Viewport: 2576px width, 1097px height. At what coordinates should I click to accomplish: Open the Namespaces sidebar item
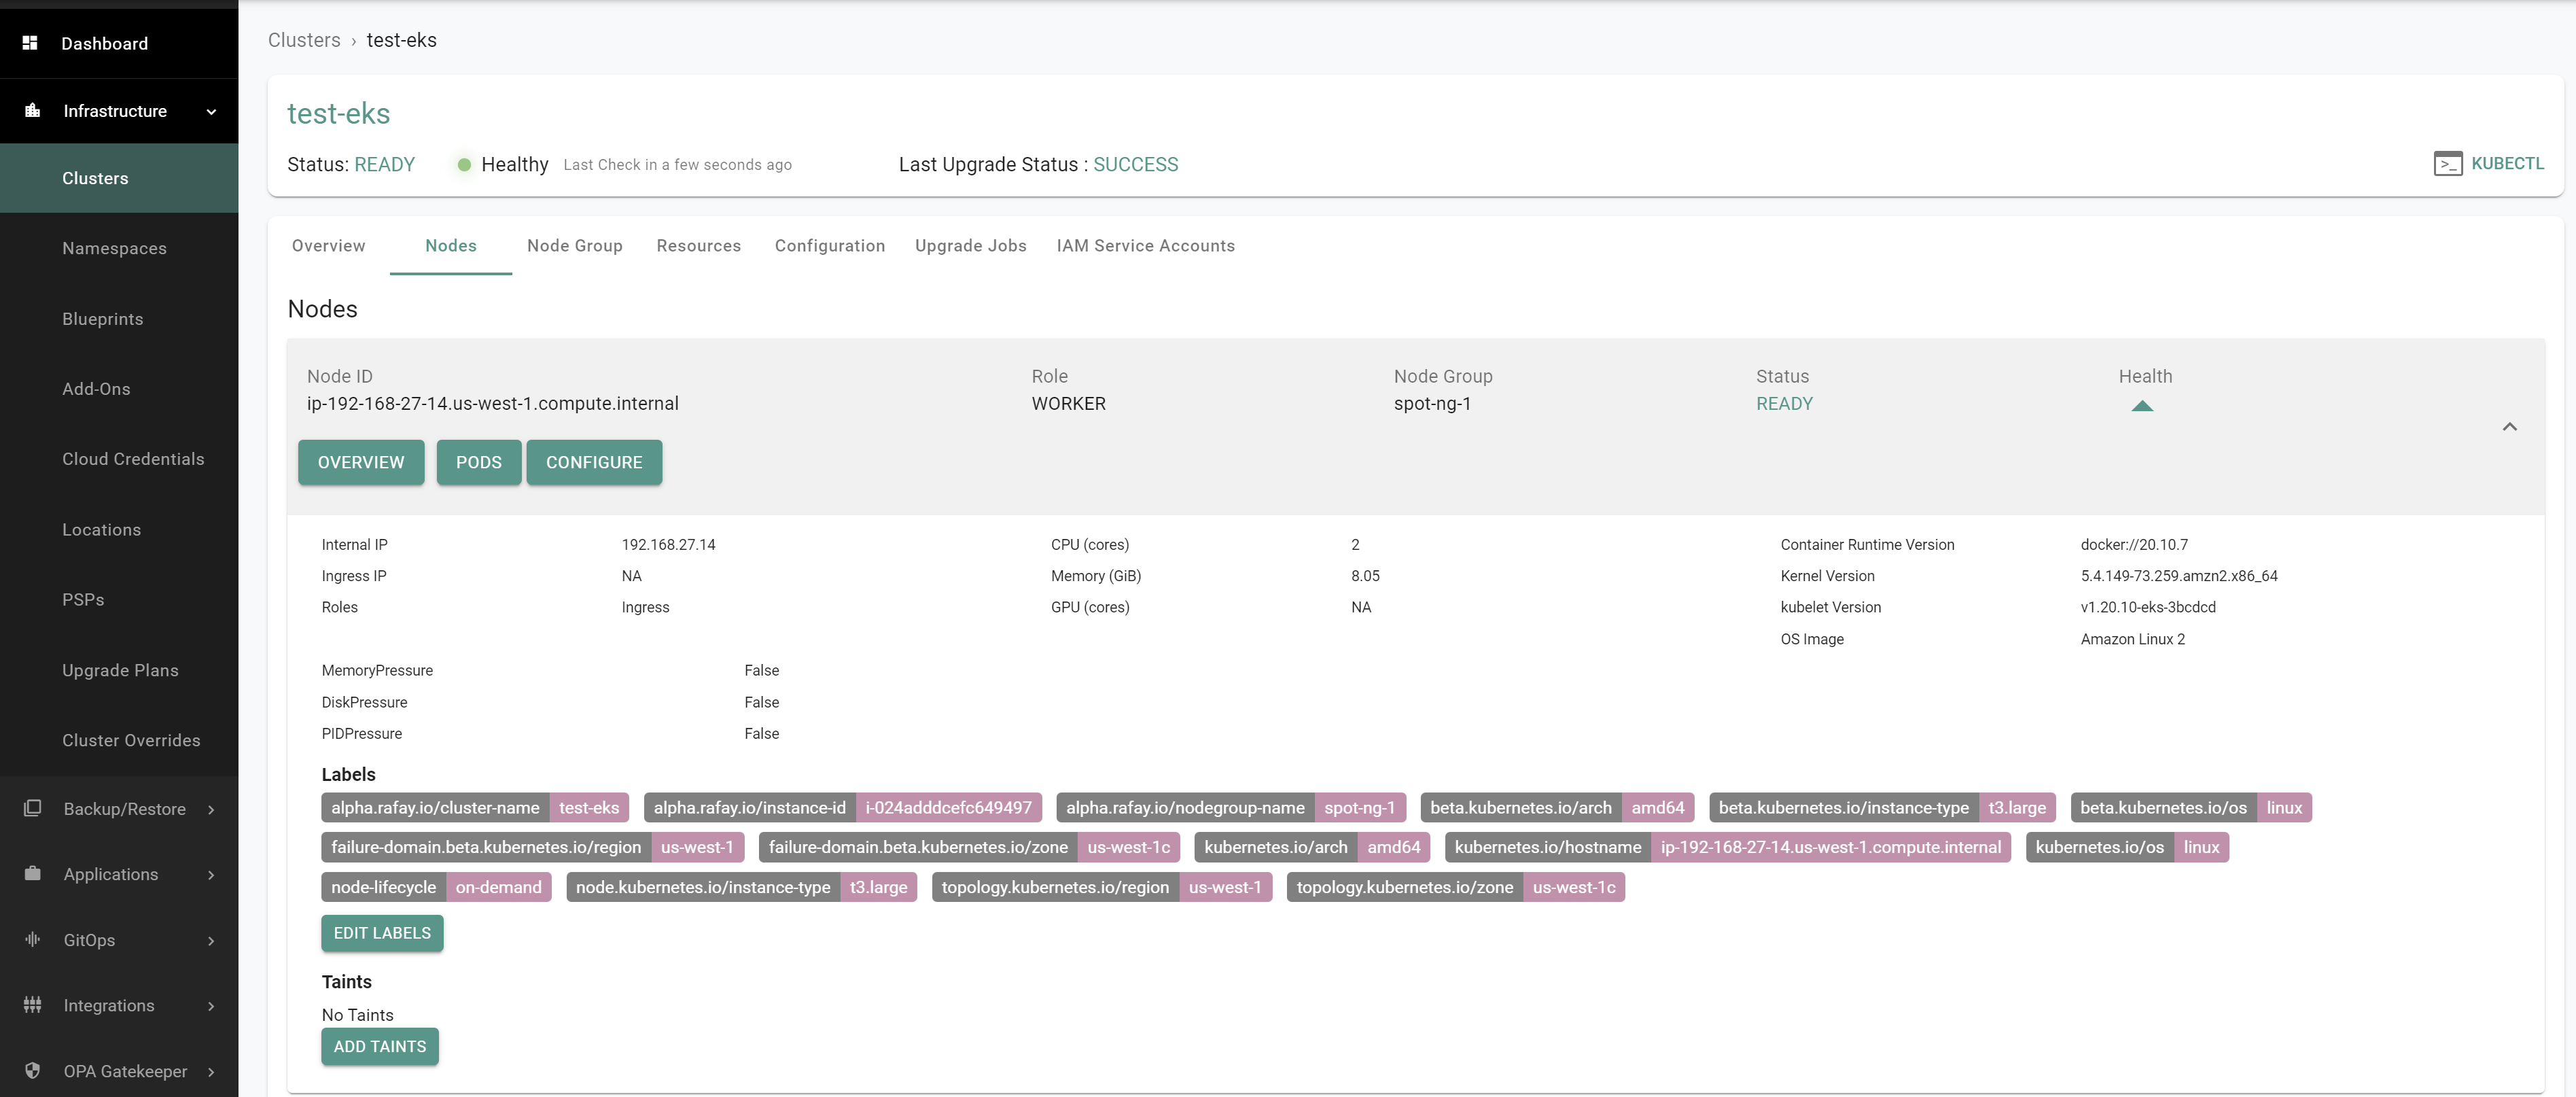pos(114,248)
